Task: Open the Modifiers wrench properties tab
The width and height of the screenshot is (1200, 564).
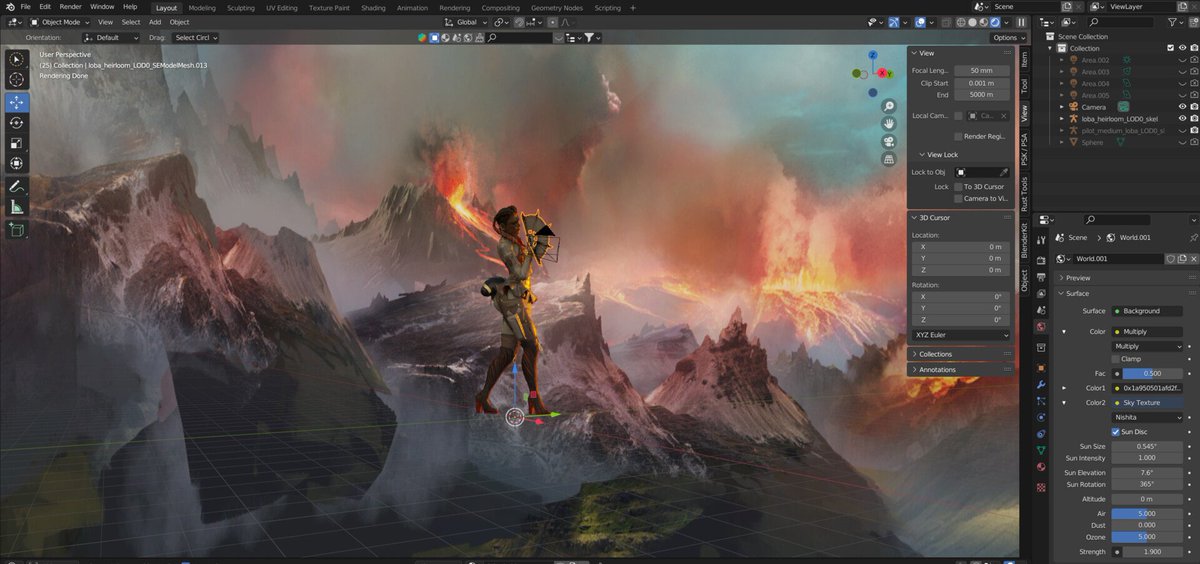Action: click(1041, 386)
